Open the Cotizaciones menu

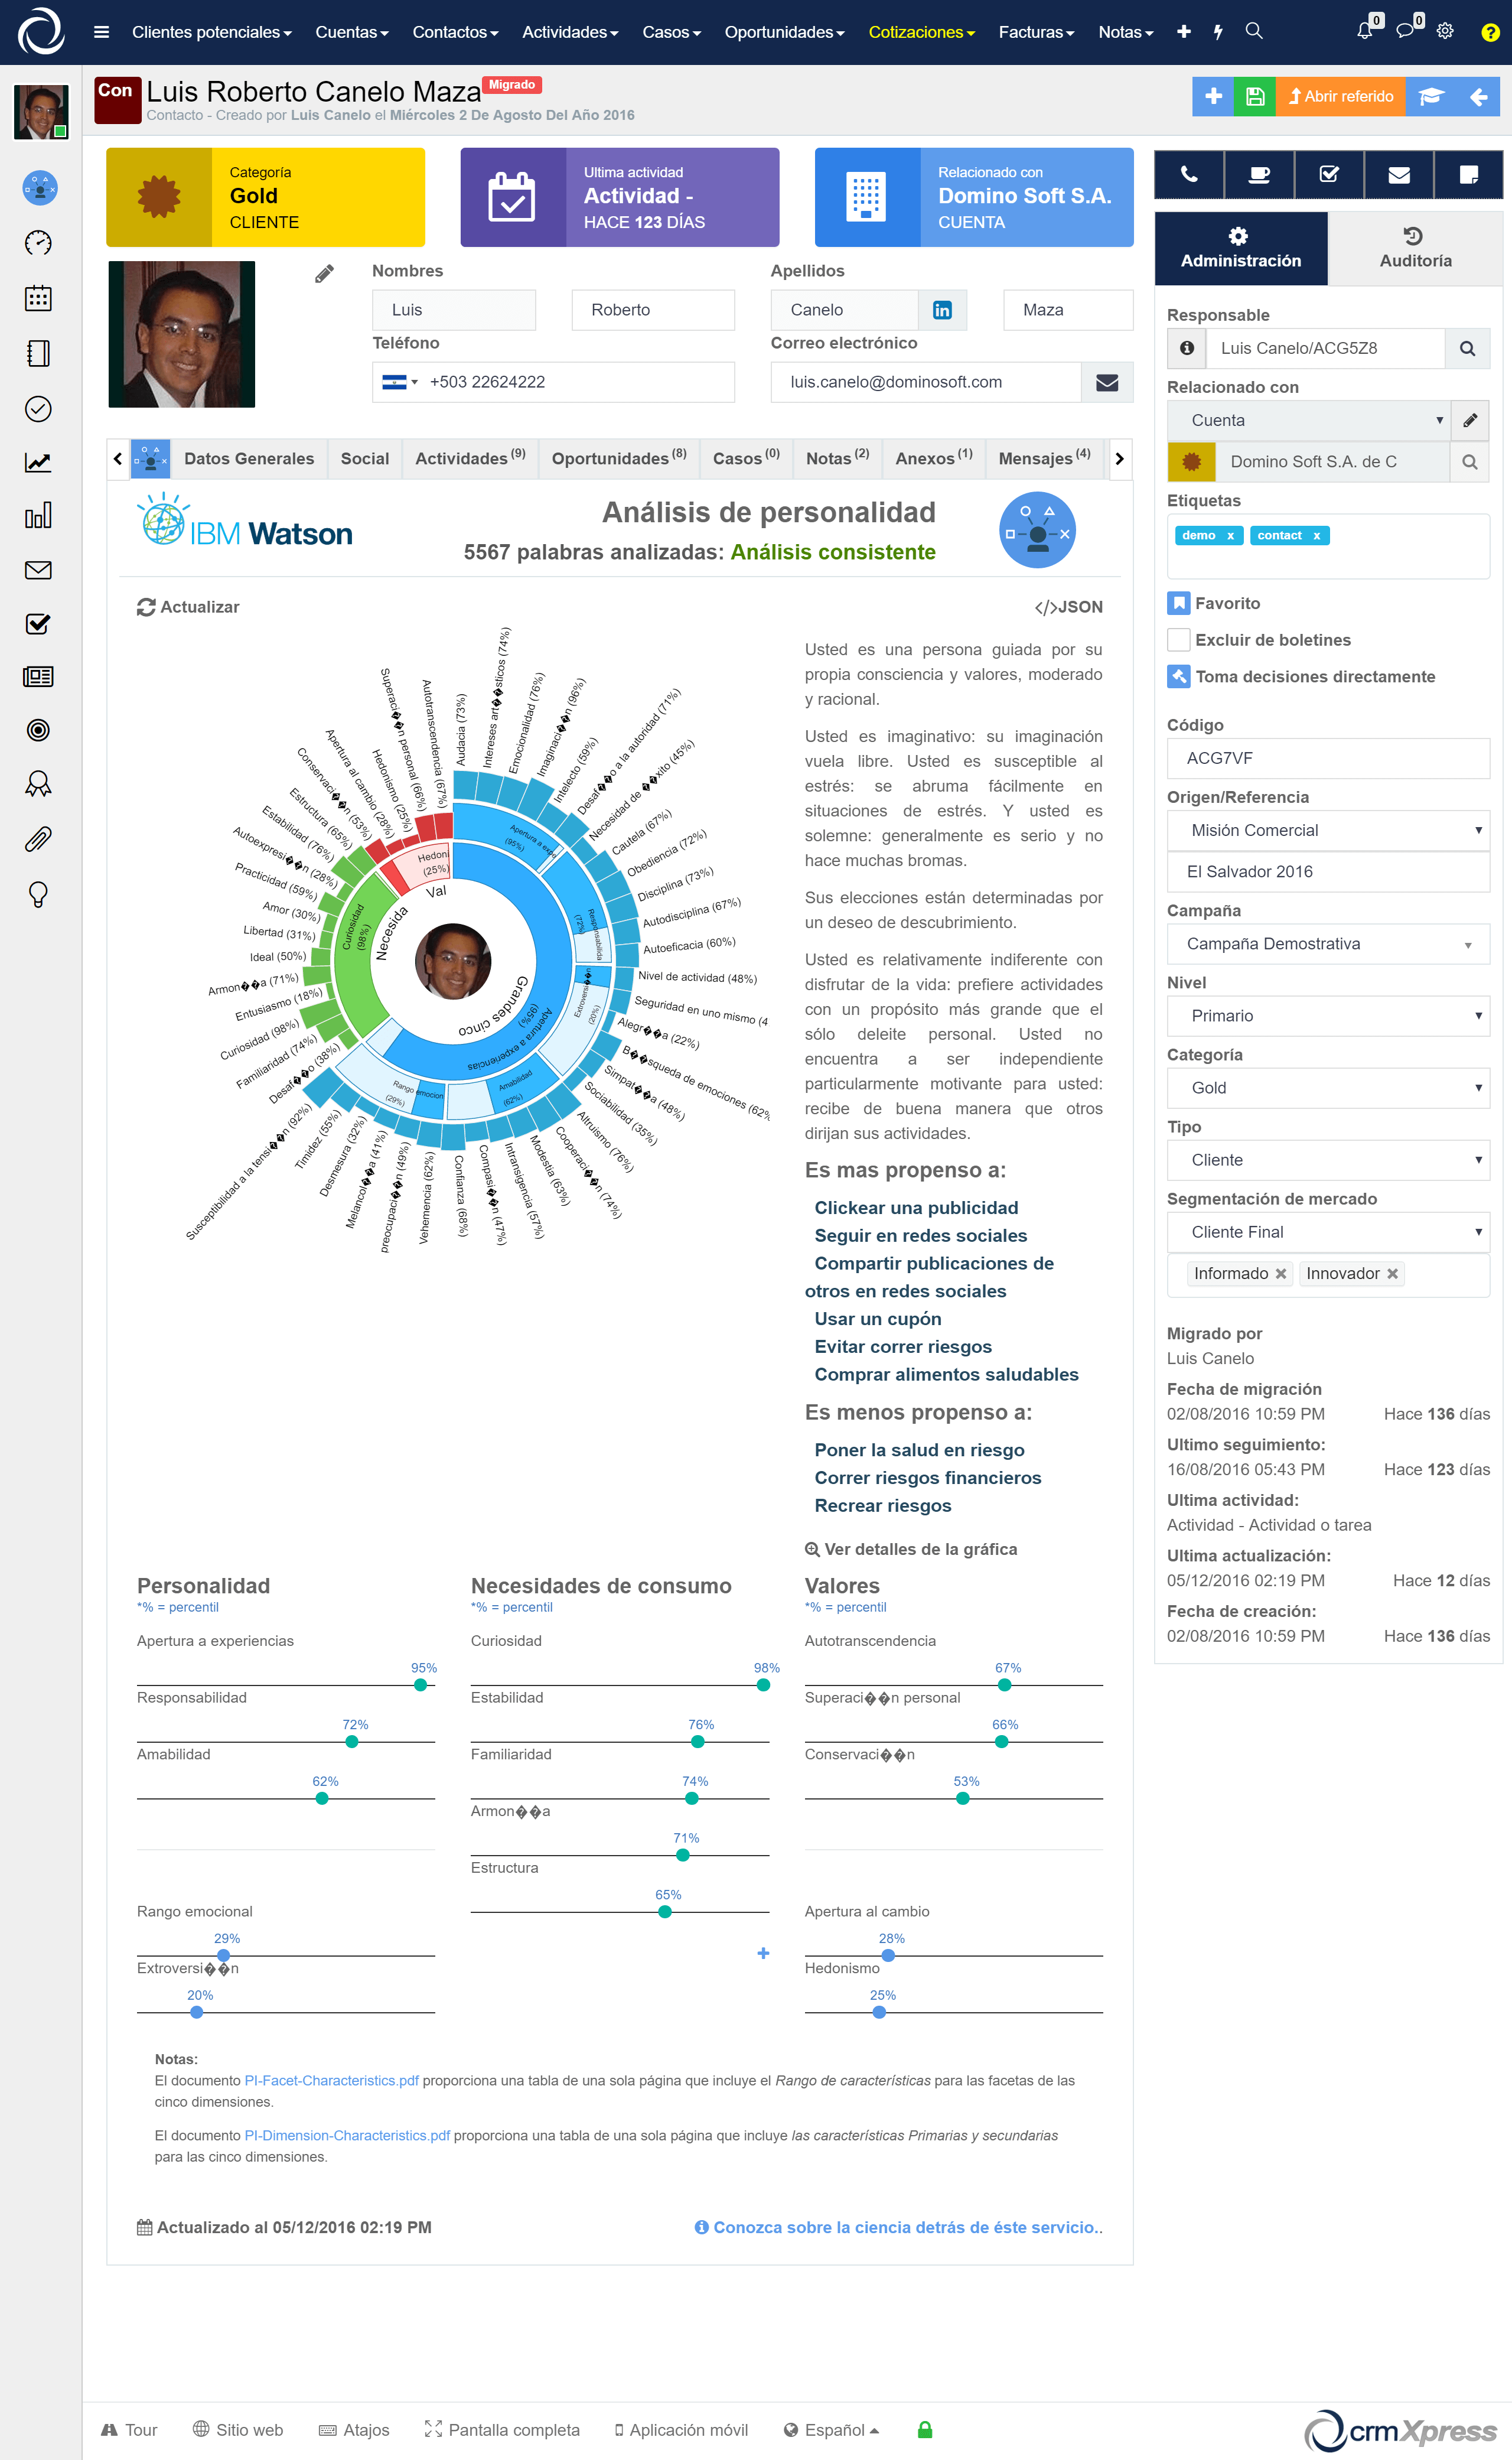[x=921, y=32]
